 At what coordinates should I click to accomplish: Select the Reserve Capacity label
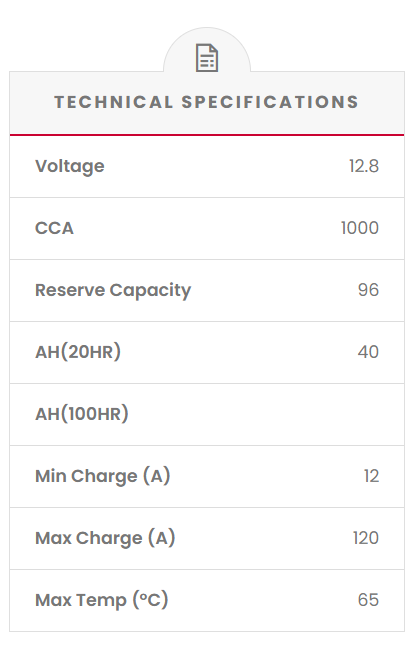tap(113, 290)
